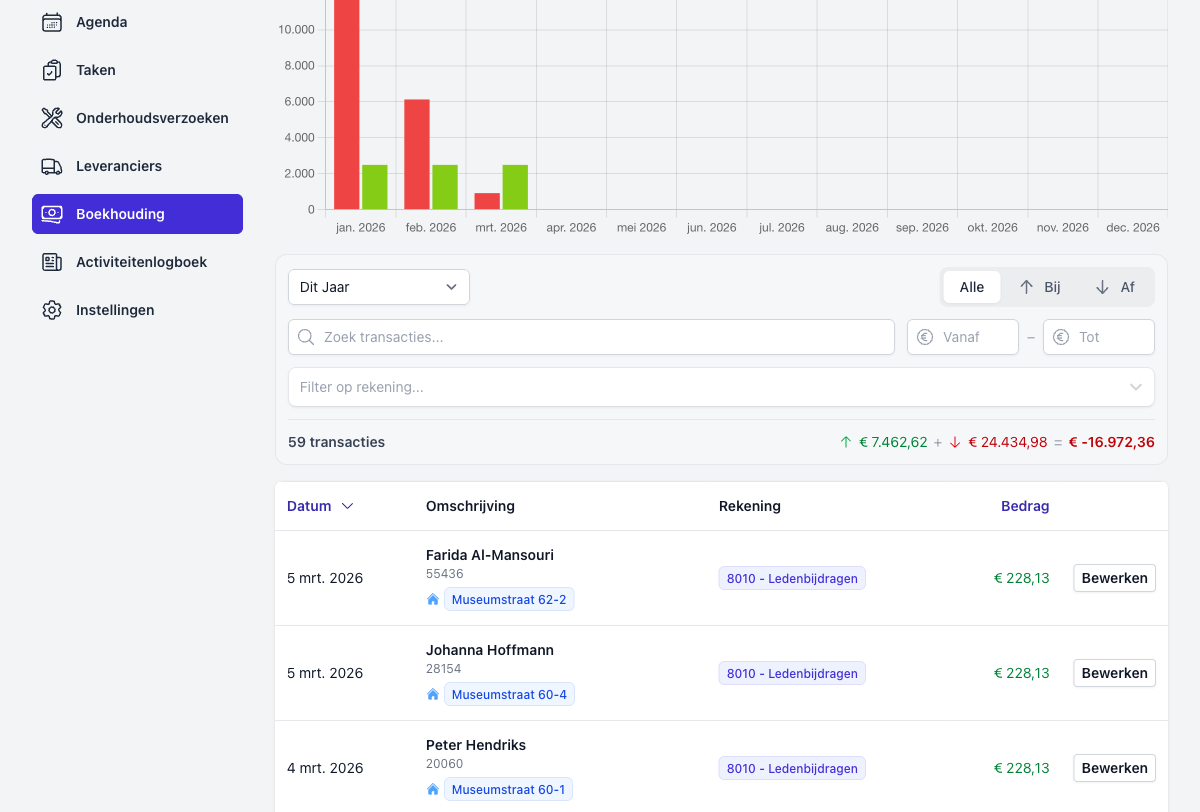Open the Boekhouding menu item
The width and height of the screenshot is (1200, 812).
pyautogui.click(x=137, y=214)
